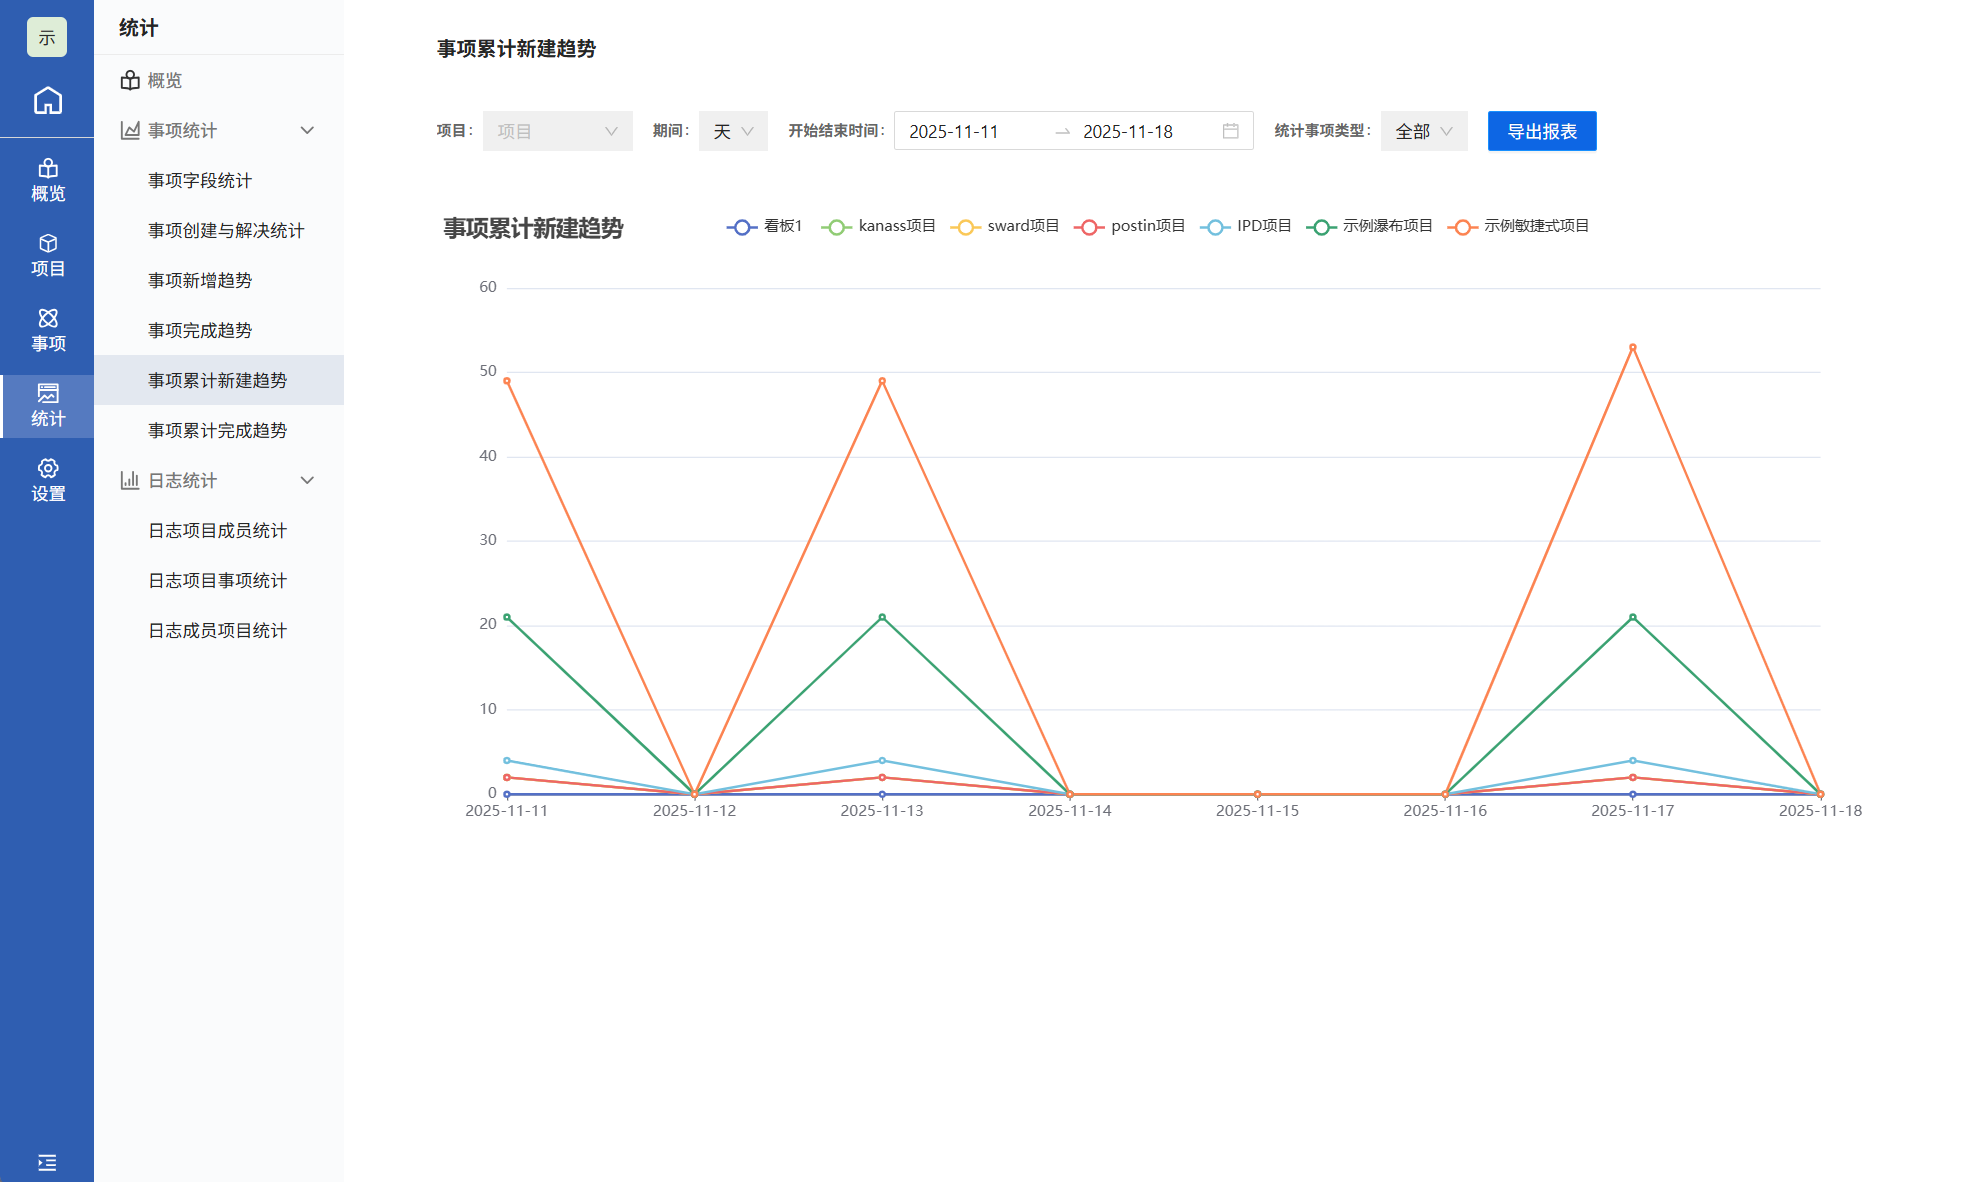
Task: Open the 概览 overview sidebar icon
Action: tap(47, 180)
